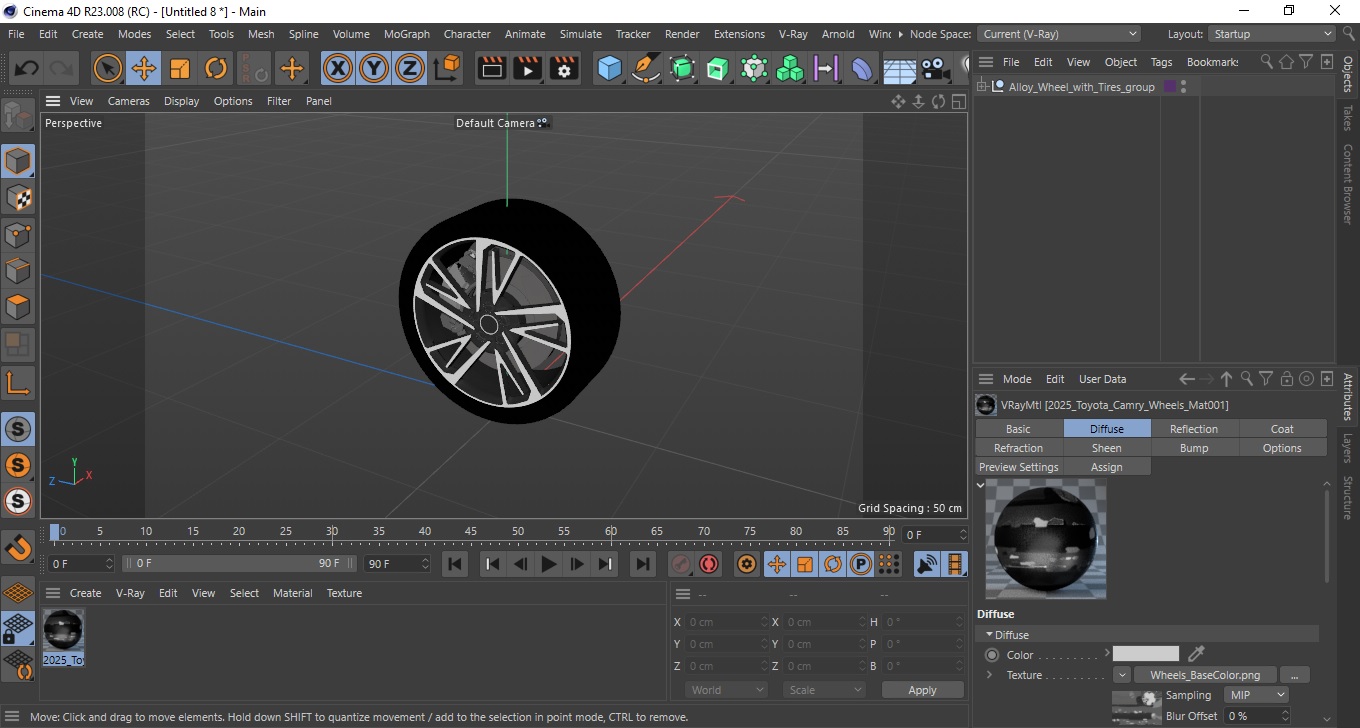1360x728 pixels.
Task: Toggle the Y axis lock
Action: click(x=373, y=68)
